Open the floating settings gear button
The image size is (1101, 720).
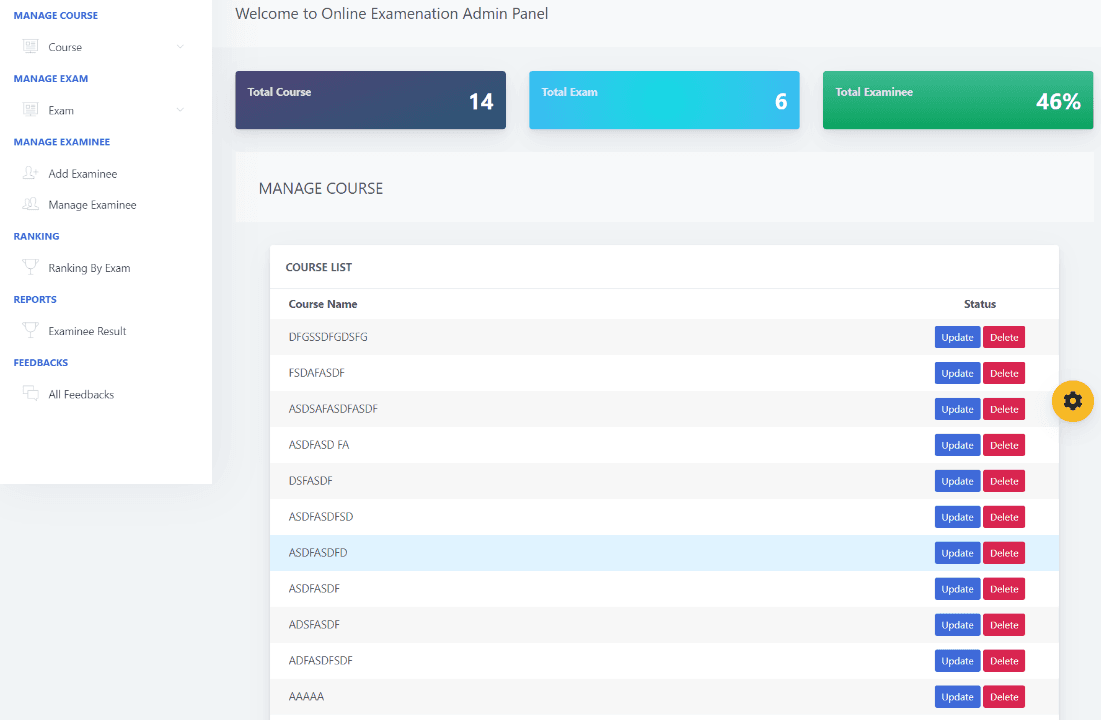tap(1072, 401)
